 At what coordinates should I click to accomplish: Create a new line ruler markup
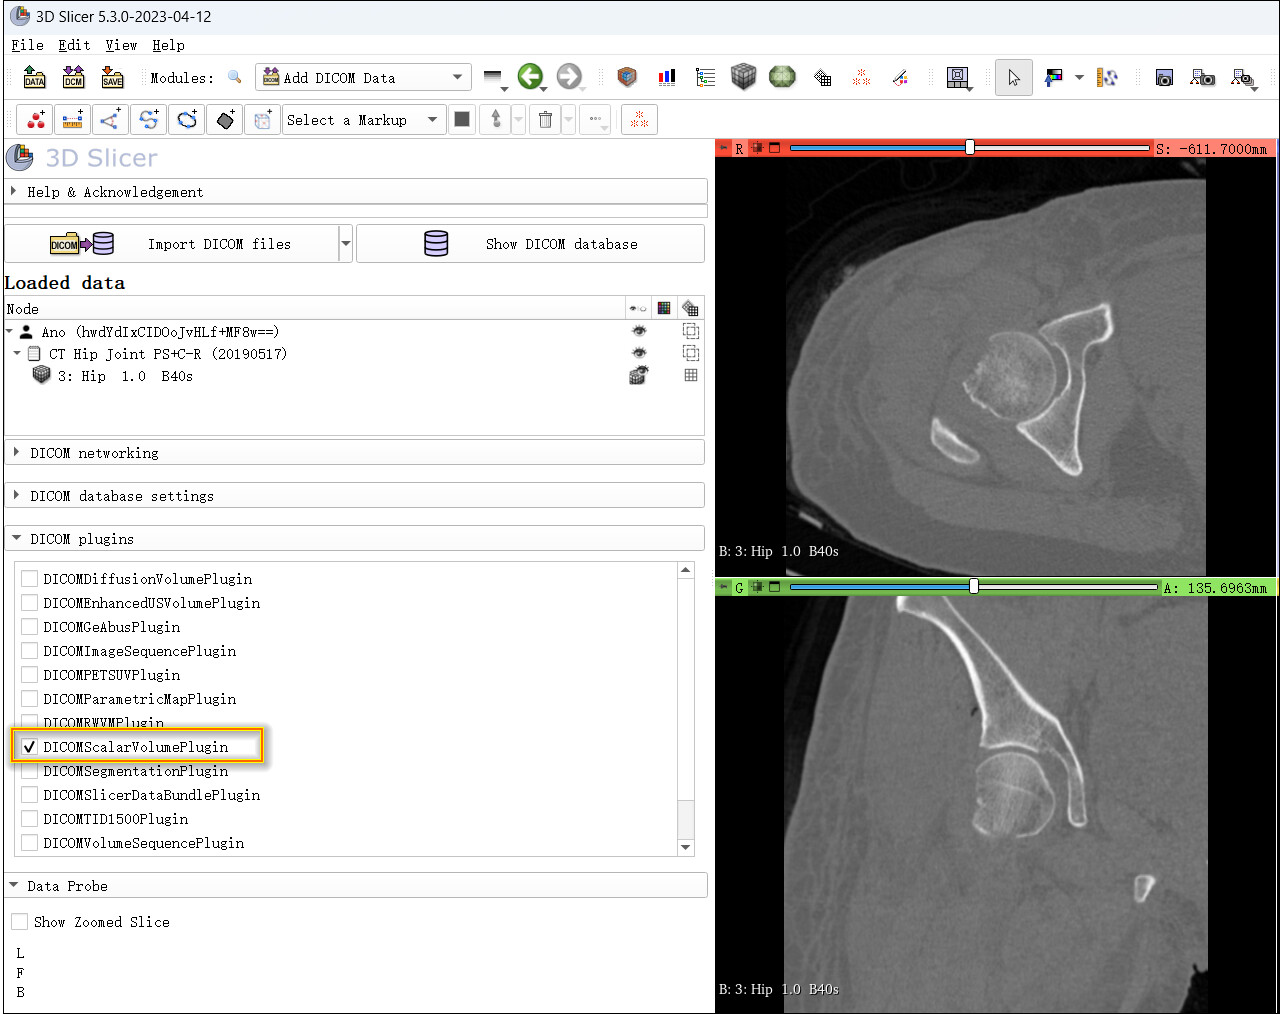click(73, 120)
